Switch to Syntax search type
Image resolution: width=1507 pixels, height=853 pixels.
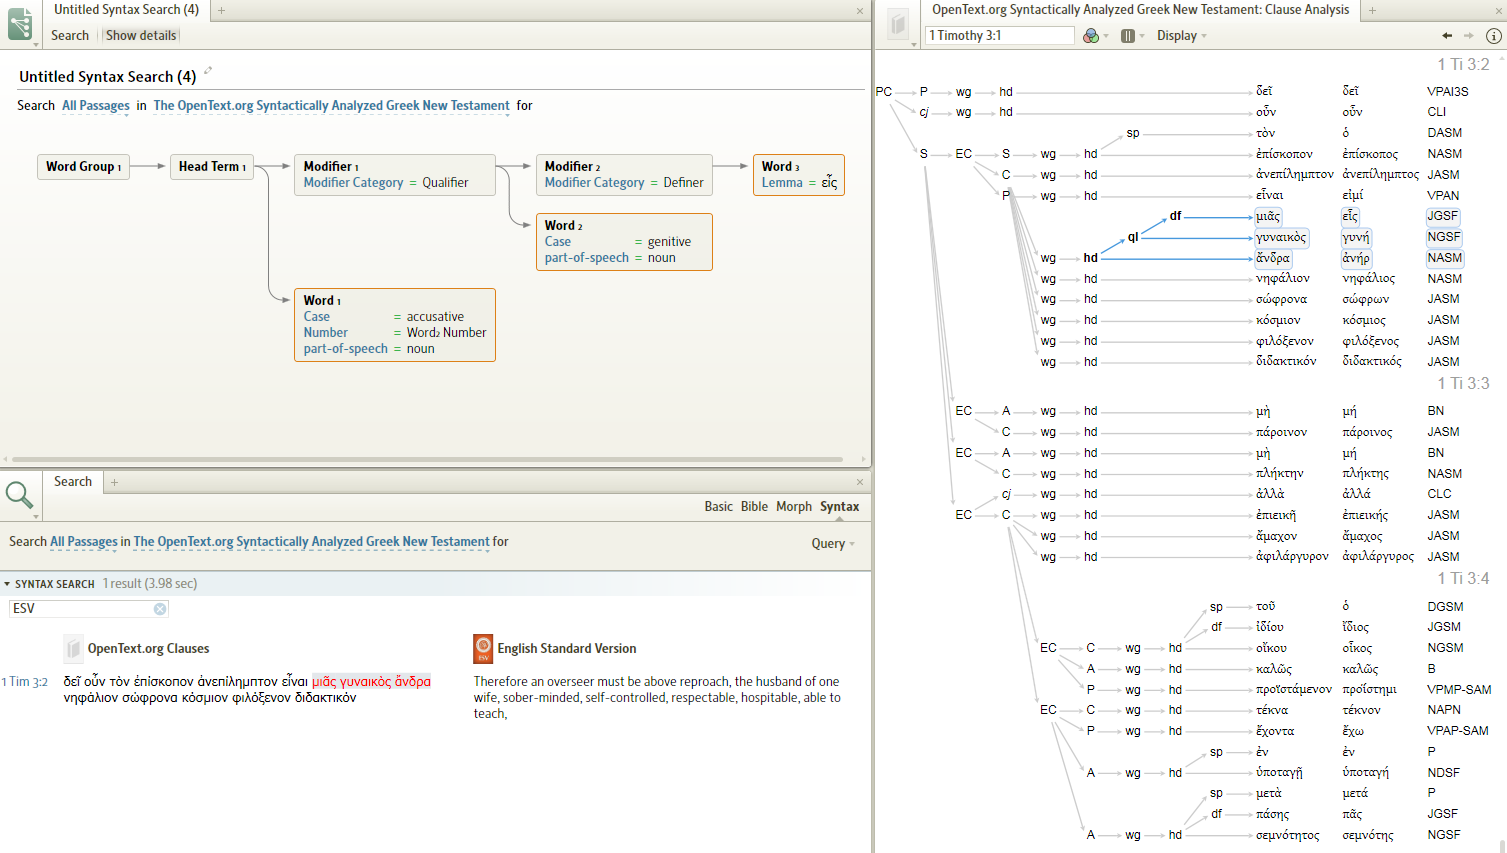coord(840,507)
